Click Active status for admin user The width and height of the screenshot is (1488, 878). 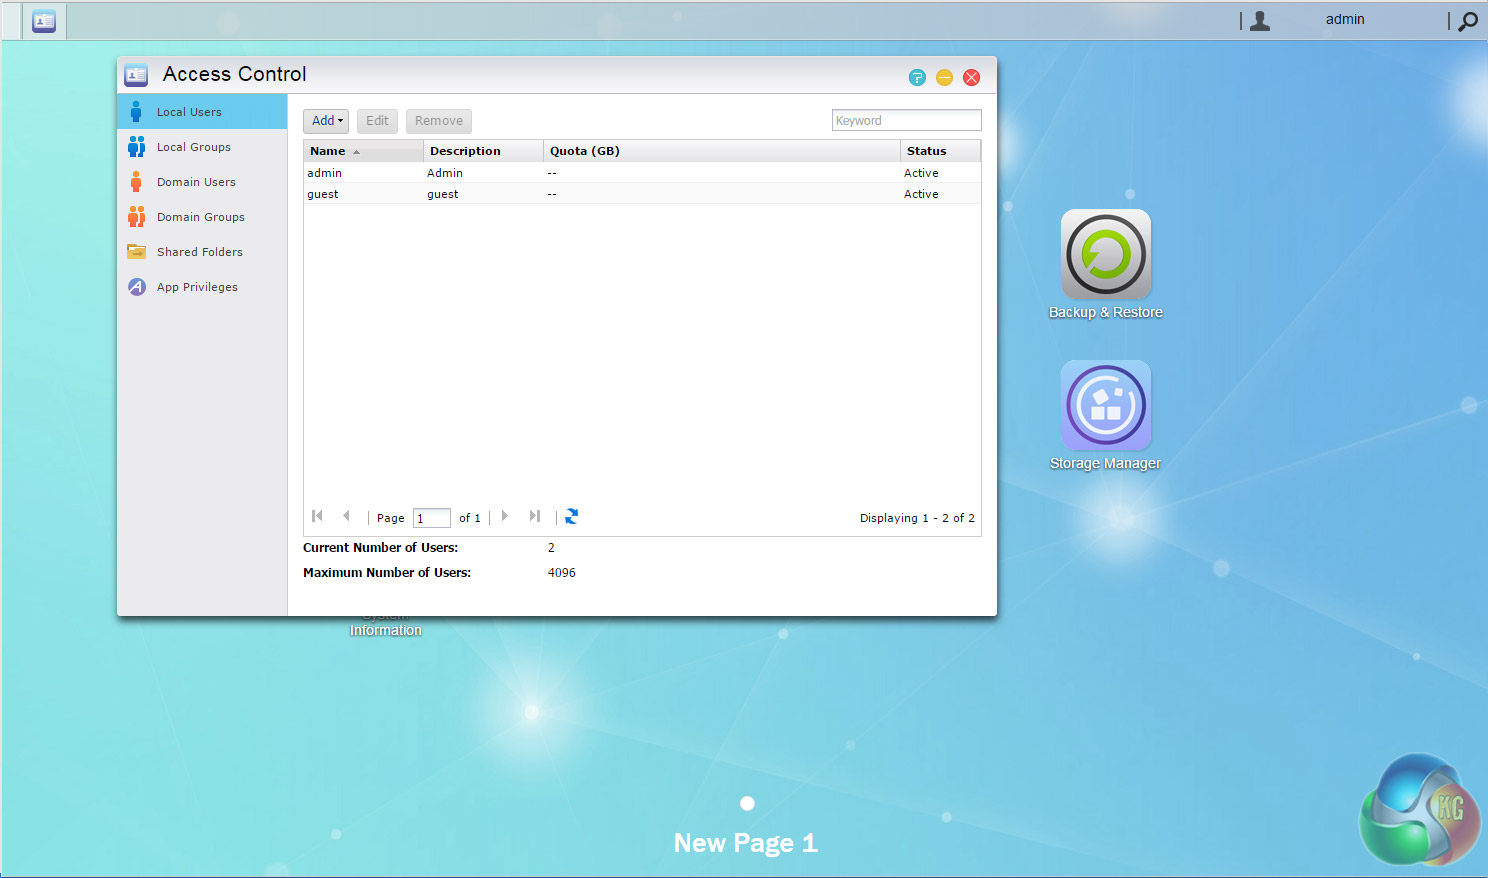point(921,173)
